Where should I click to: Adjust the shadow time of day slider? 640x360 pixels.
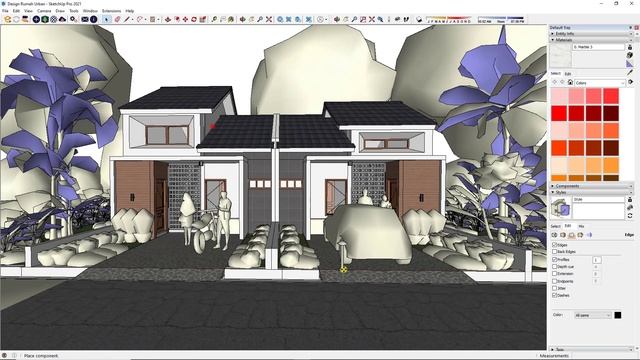coord(501,19)
